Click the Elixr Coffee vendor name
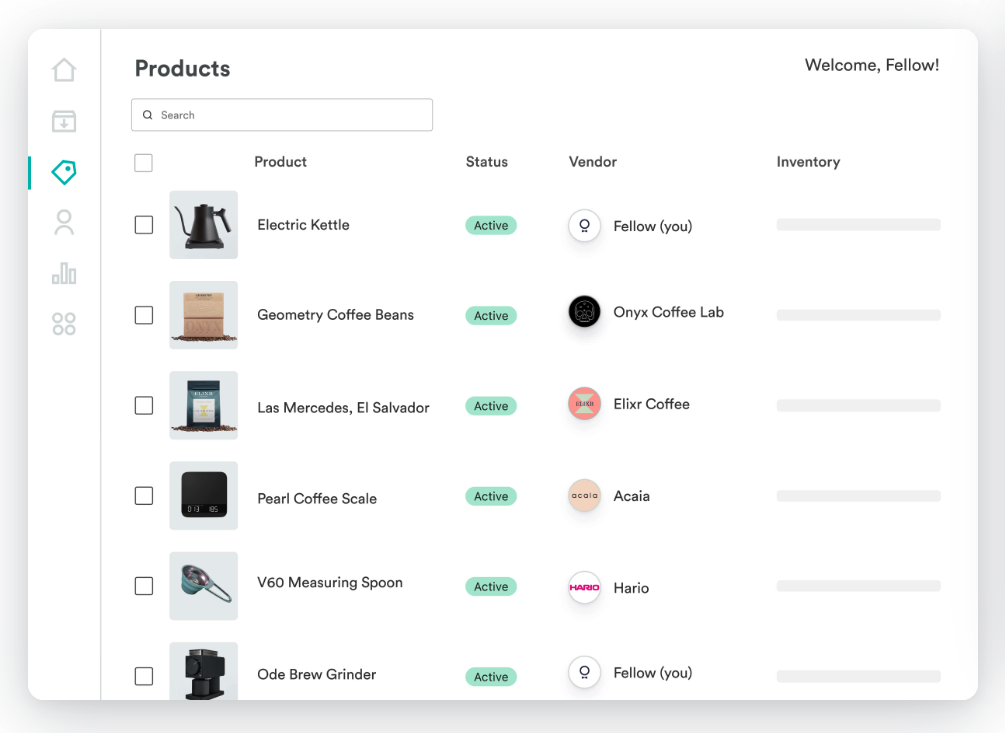The width and height of the screenshot is (1005, 733). (651, 404)
